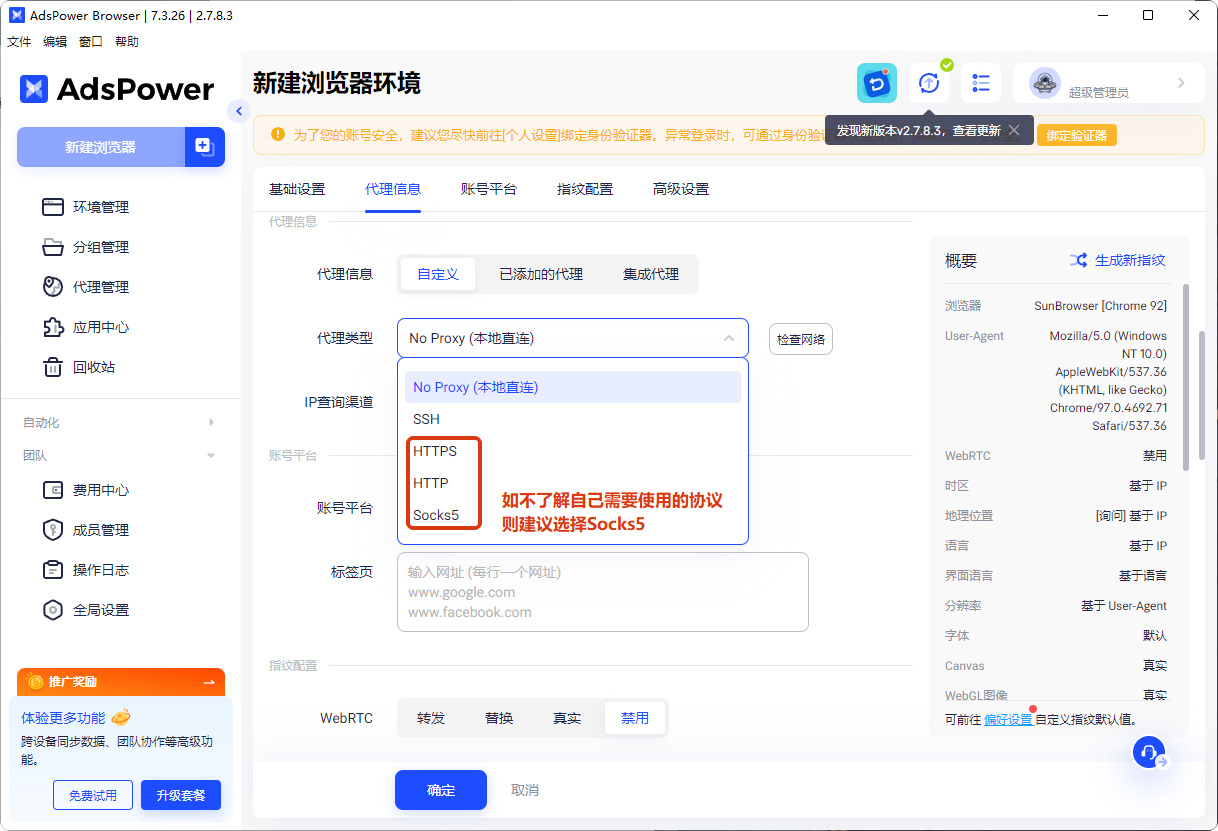The width and height of the screenshot is (1218, 831).
Task: Open the task list icon in header
Action: click(981, 83)
